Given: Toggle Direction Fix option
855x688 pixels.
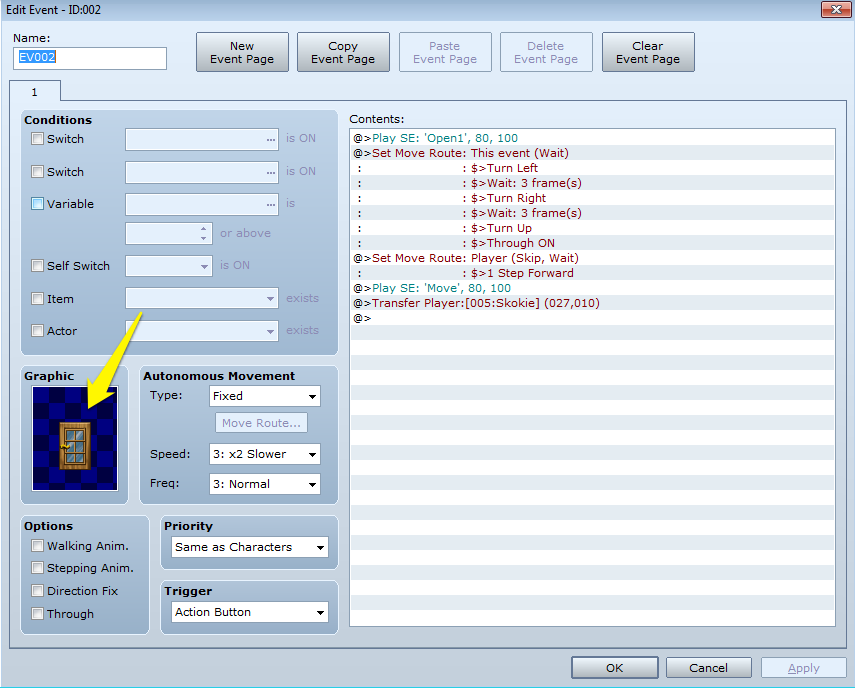Looking at the screenshot, I should coord(37,591).
